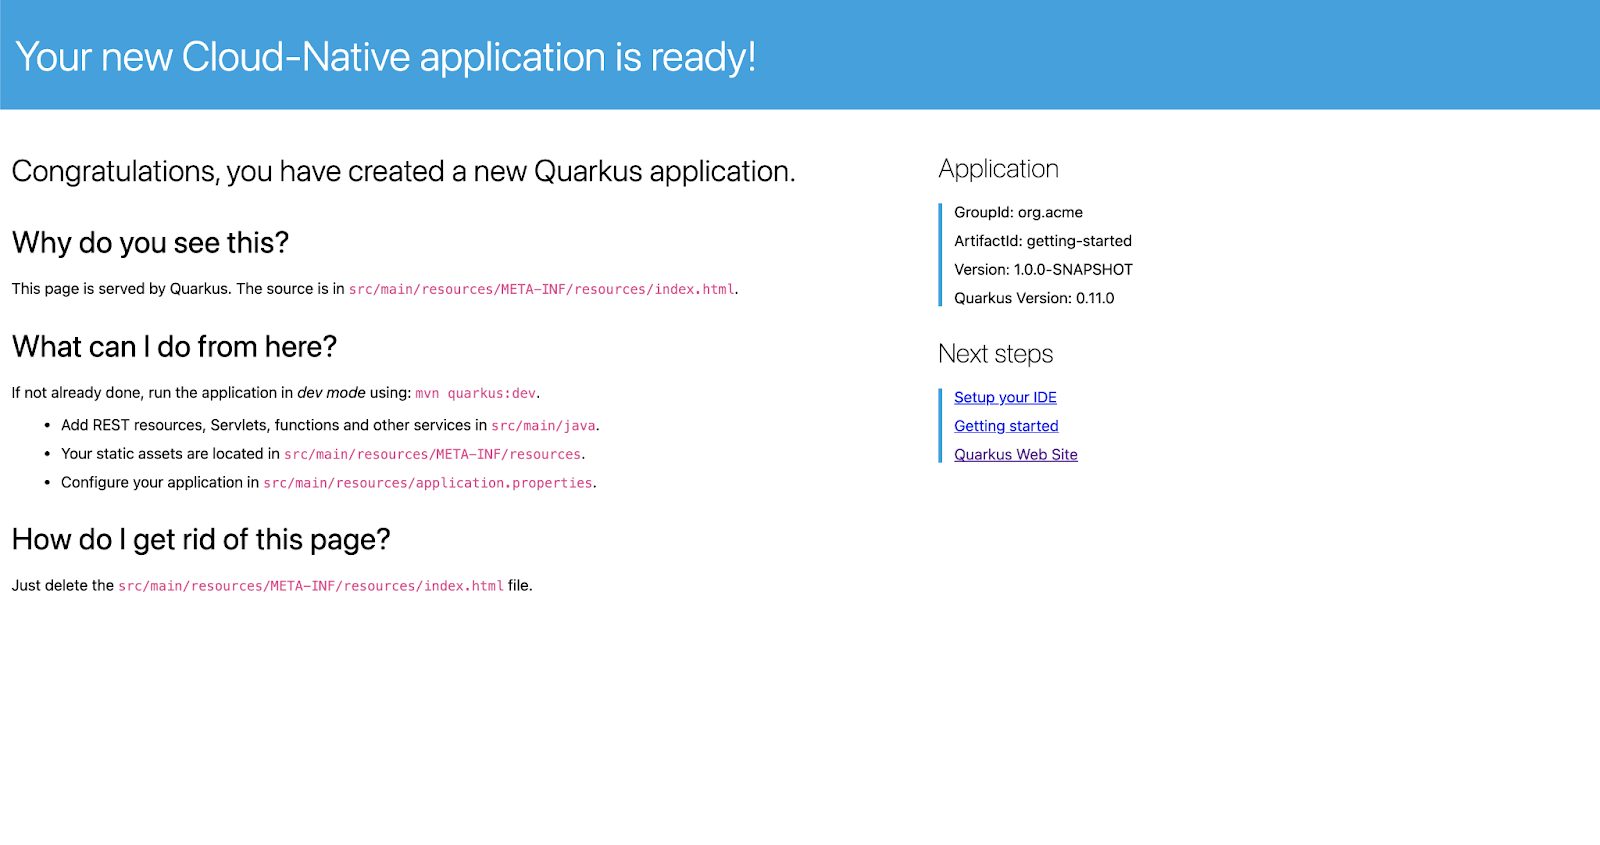1600x845 pixels.
Task: Click the 'Quarkus Version: 0.11.0' line
Action: (x=1034, y=298)
